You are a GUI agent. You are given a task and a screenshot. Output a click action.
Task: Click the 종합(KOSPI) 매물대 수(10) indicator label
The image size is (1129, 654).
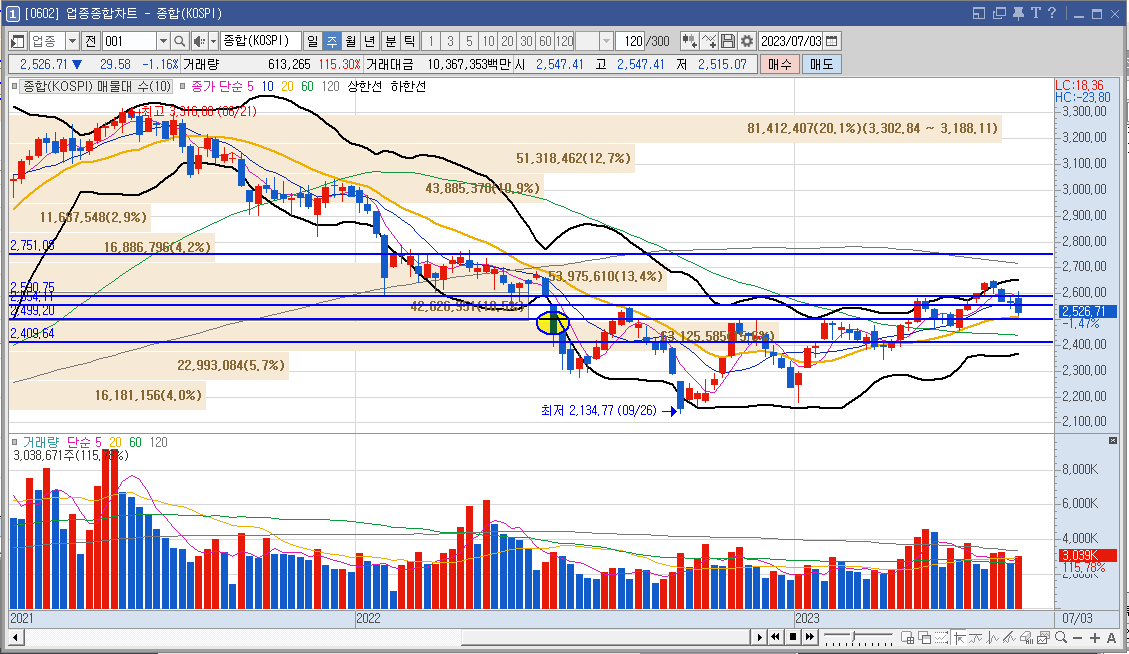coord(97,86)
